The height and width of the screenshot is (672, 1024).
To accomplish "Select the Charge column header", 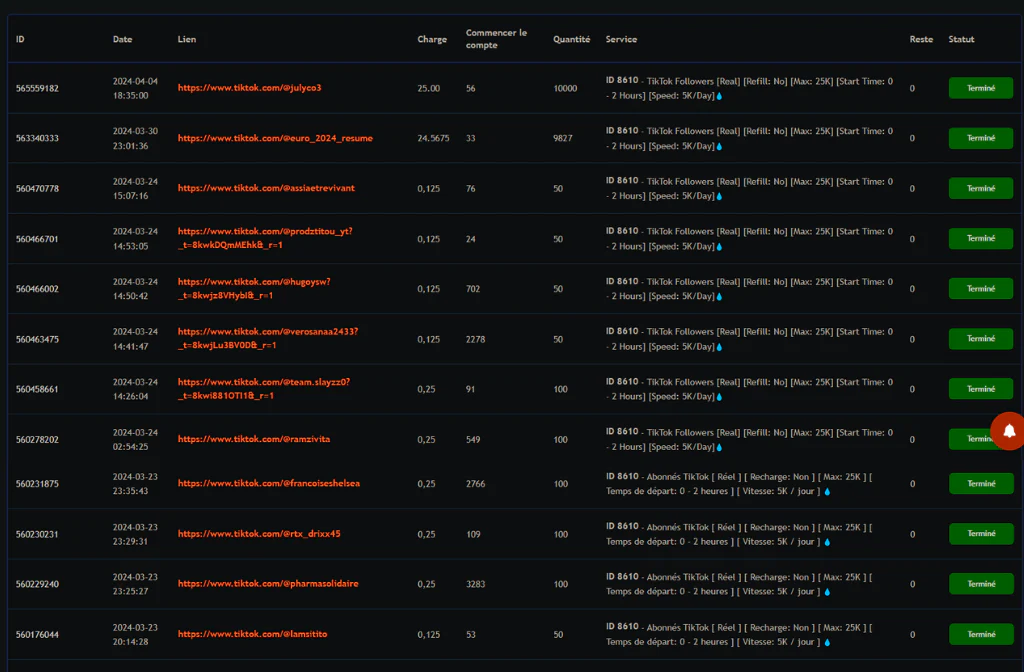I will [432, 40].
